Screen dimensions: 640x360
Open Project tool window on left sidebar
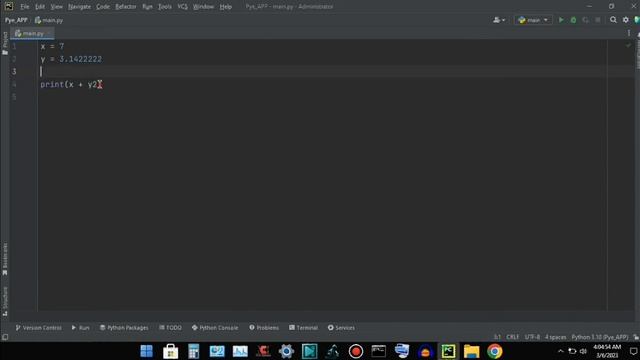point(5,43)
